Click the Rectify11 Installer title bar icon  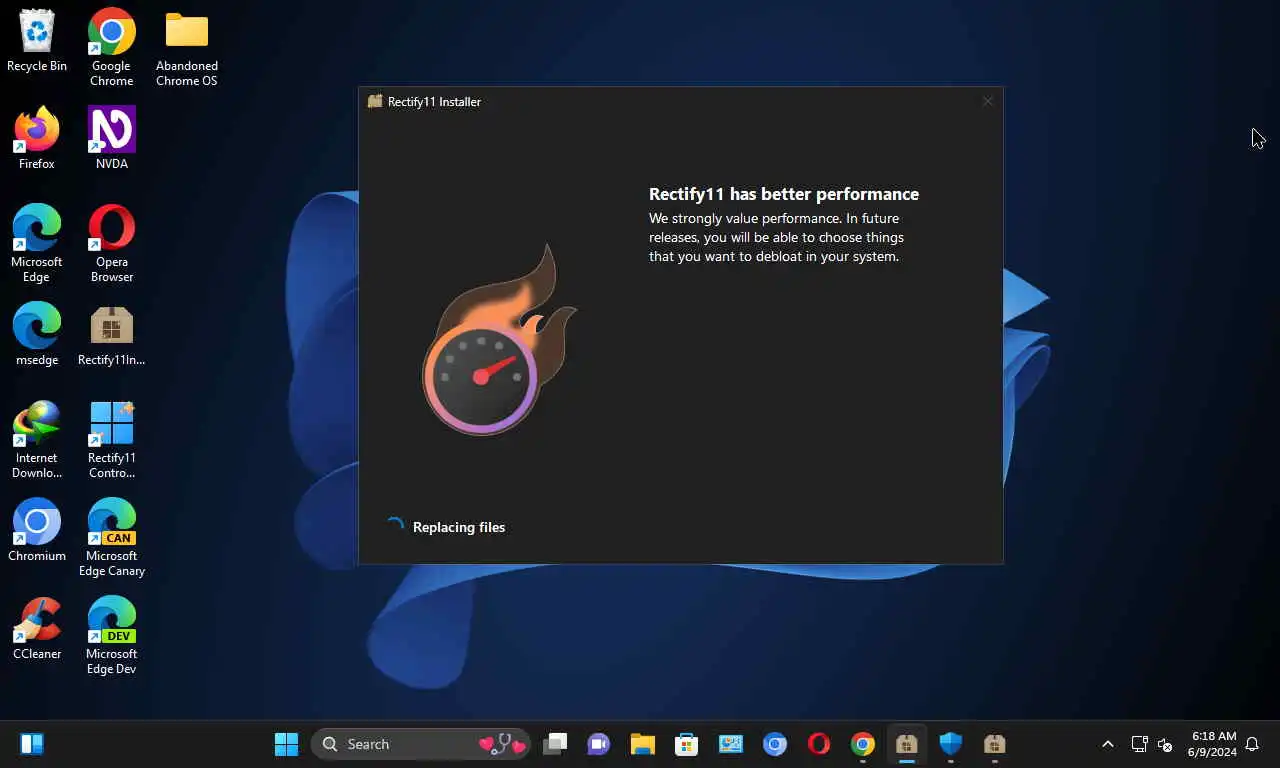(375, 101)
